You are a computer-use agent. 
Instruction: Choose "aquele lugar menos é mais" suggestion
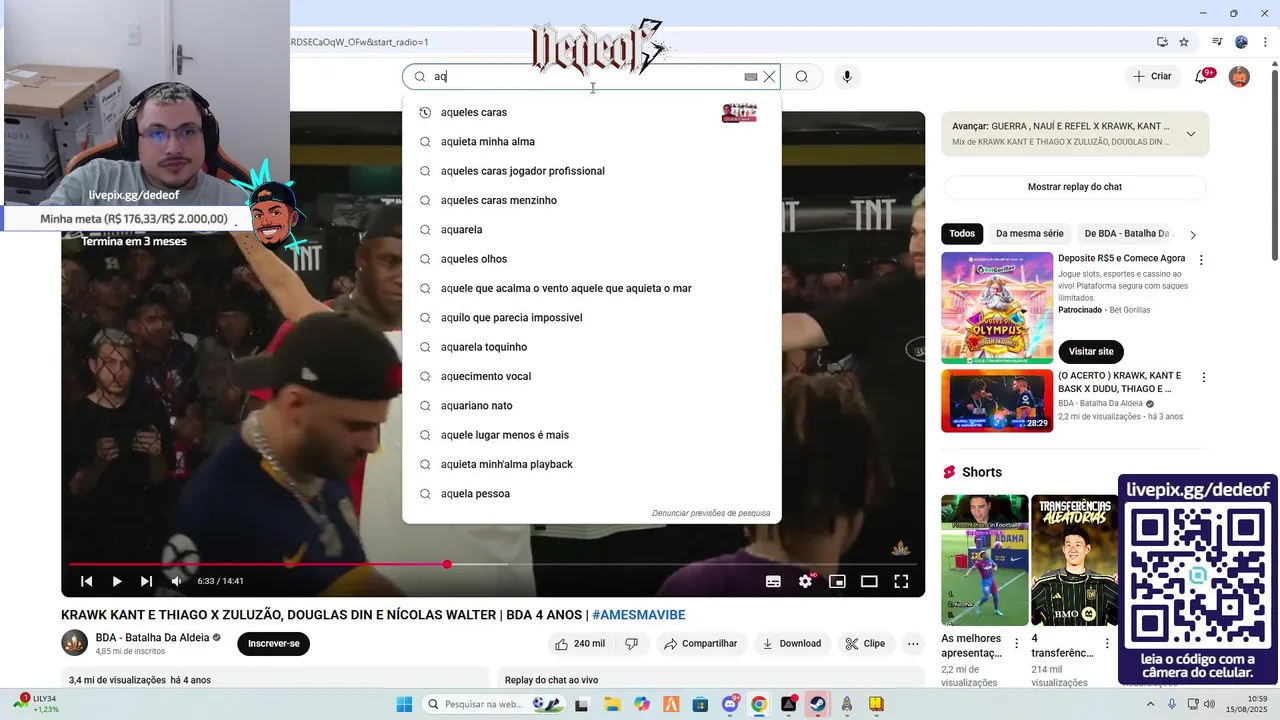tap(591, 435)
